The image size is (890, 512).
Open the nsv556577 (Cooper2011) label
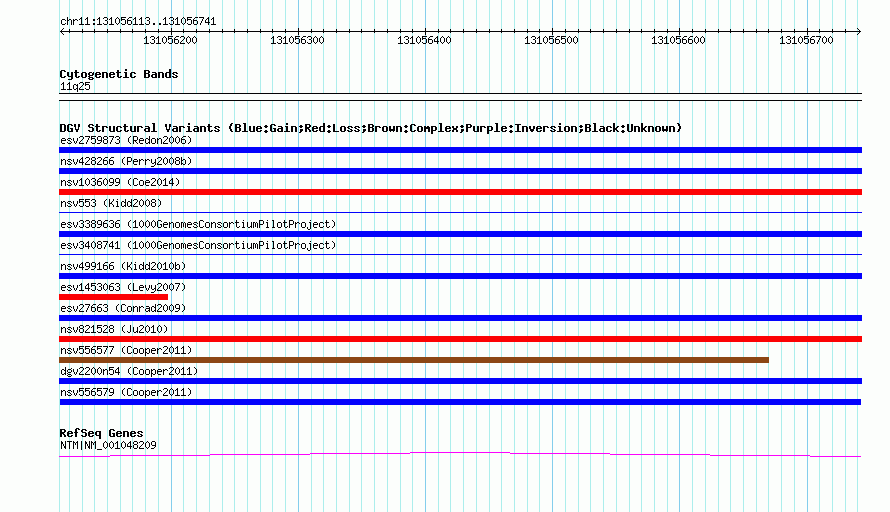tap(126, 350)
